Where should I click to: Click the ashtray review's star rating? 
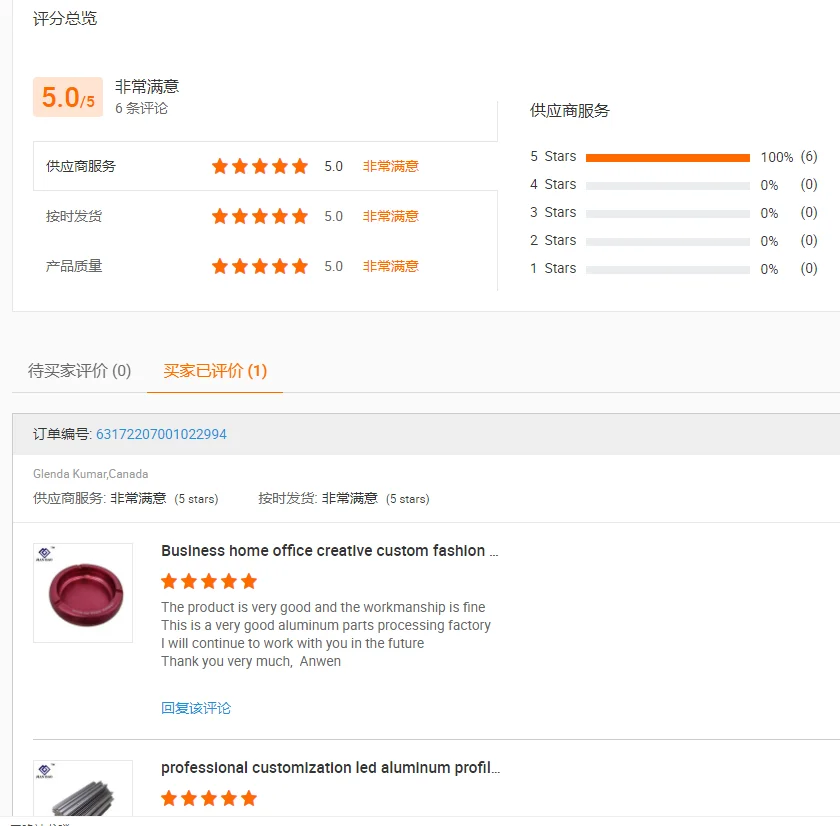pos(209,581)
